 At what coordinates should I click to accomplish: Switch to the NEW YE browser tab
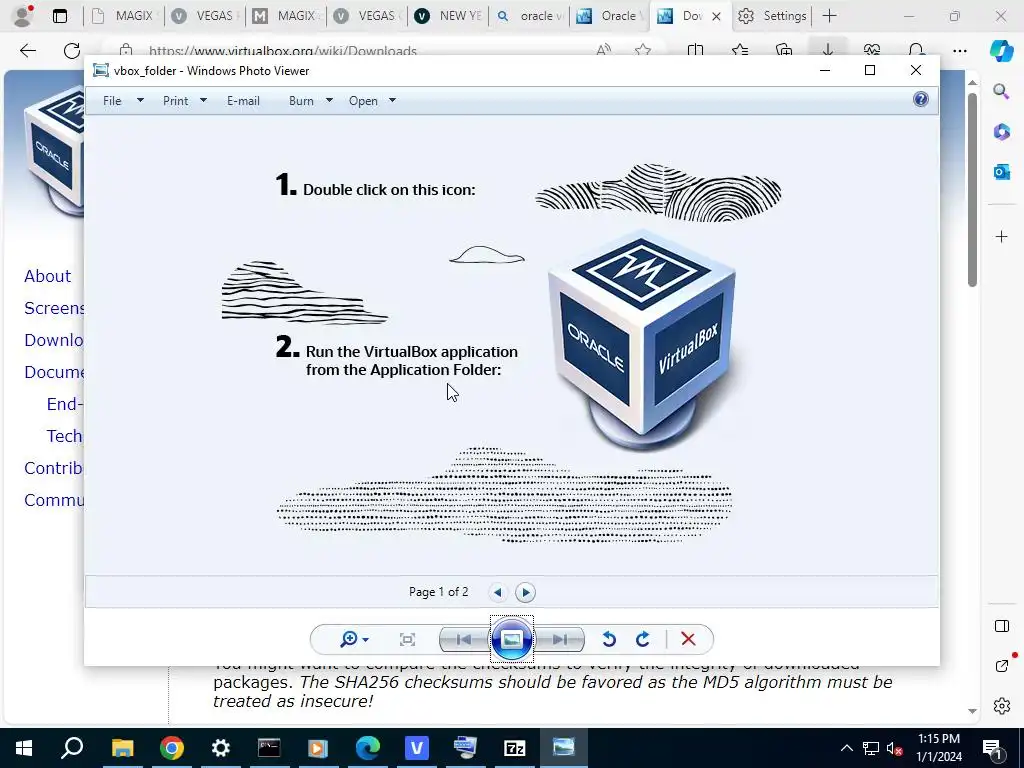pyautogui.click(x=447, y=16)
